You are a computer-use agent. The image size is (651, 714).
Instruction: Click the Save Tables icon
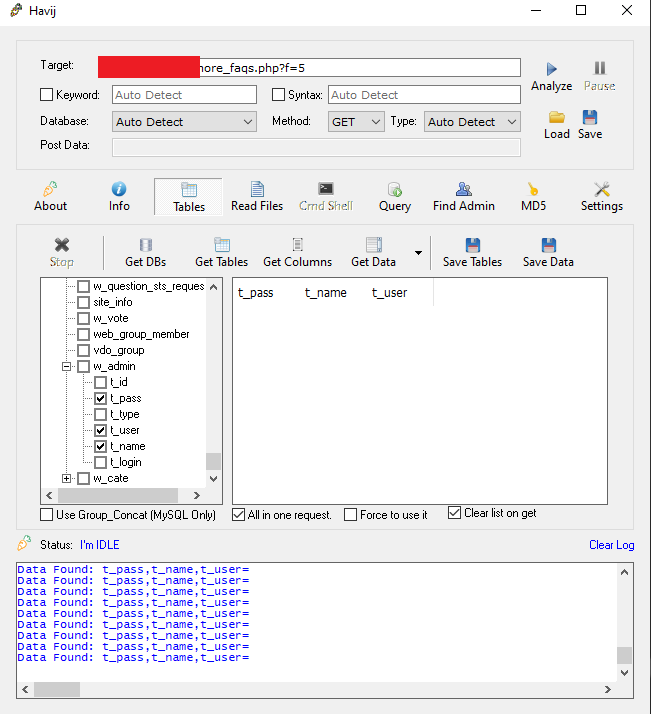tap(473, 245)
